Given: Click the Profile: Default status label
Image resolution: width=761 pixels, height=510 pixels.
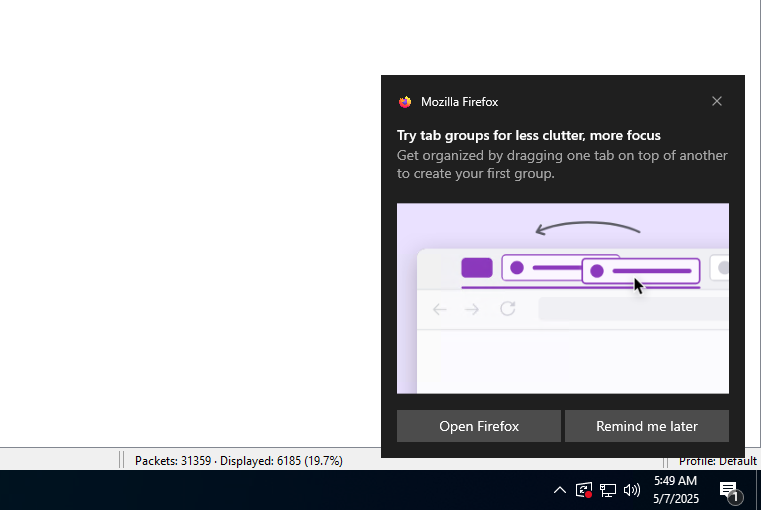Looking at the screenshot, I should point(717,461).
